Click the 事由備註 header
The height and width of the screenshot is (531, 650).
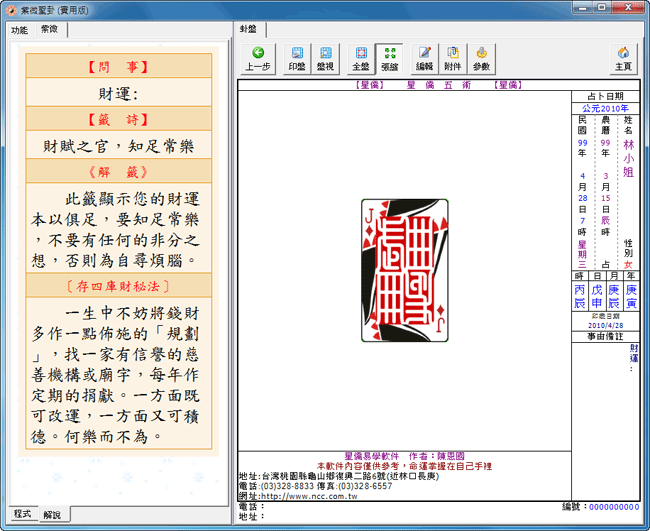point(605,337)
